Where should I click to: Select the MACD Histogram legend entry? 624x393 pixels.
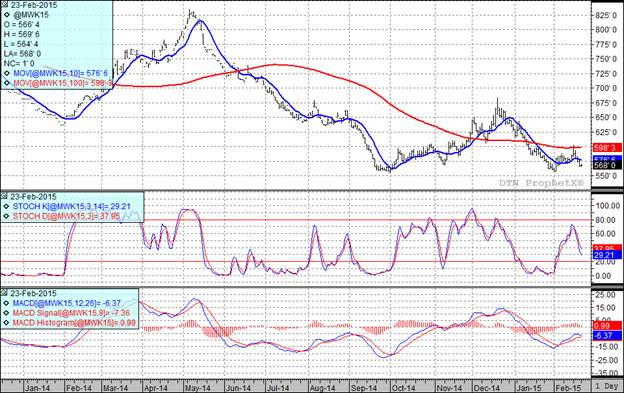(74, 323)
